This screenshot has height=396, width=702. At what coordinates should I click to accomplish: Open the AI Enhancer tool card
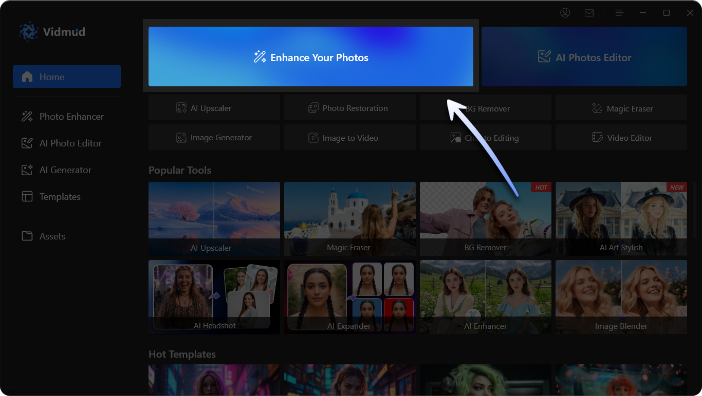click(x=485, y=297)
